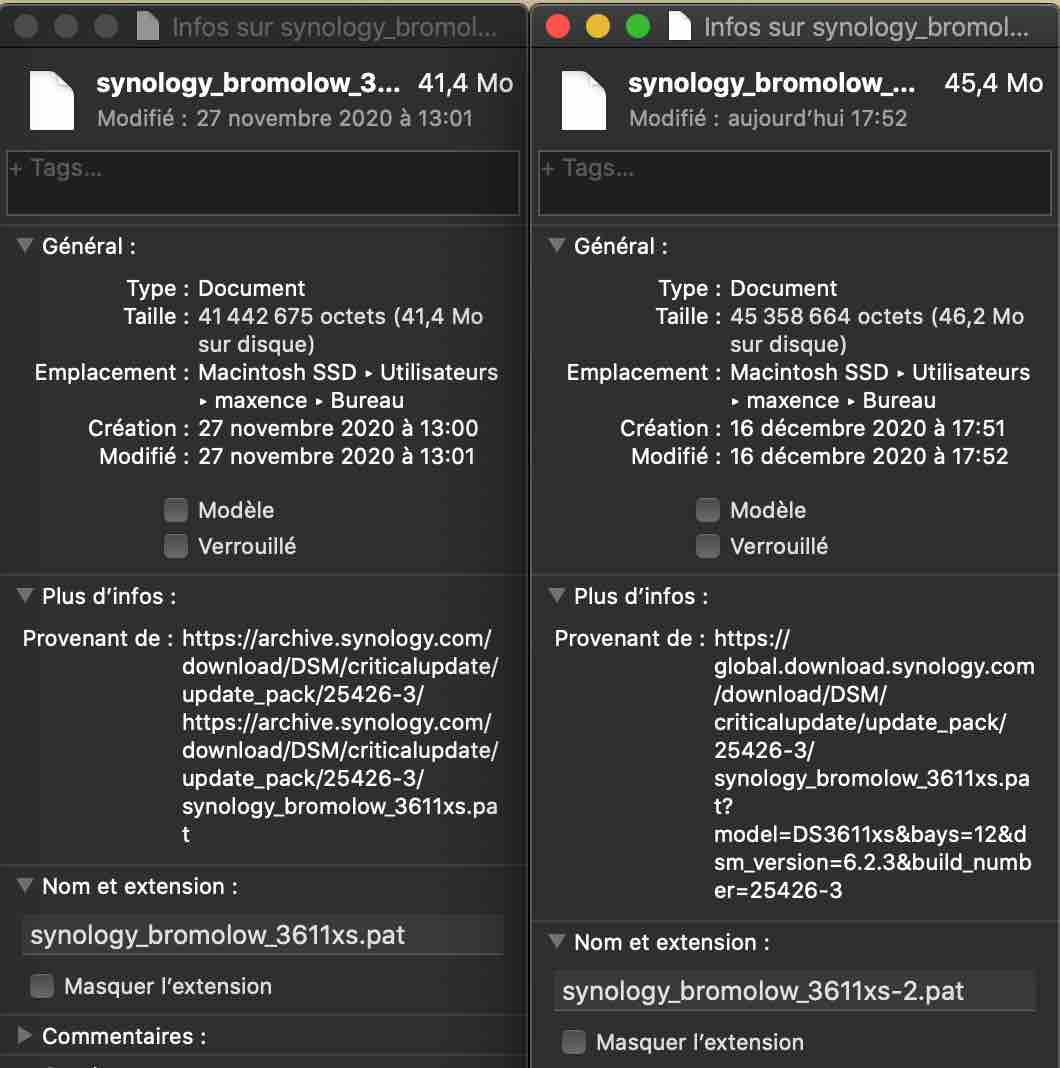
Task: Close the right Info window with red button
Action: tap(558, 27)
